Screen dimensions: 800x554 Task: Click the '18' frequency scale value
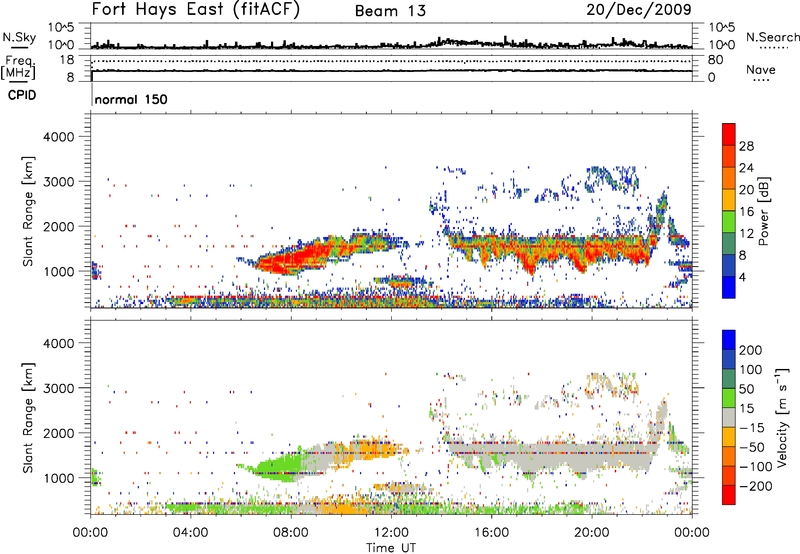coord(67,60)
